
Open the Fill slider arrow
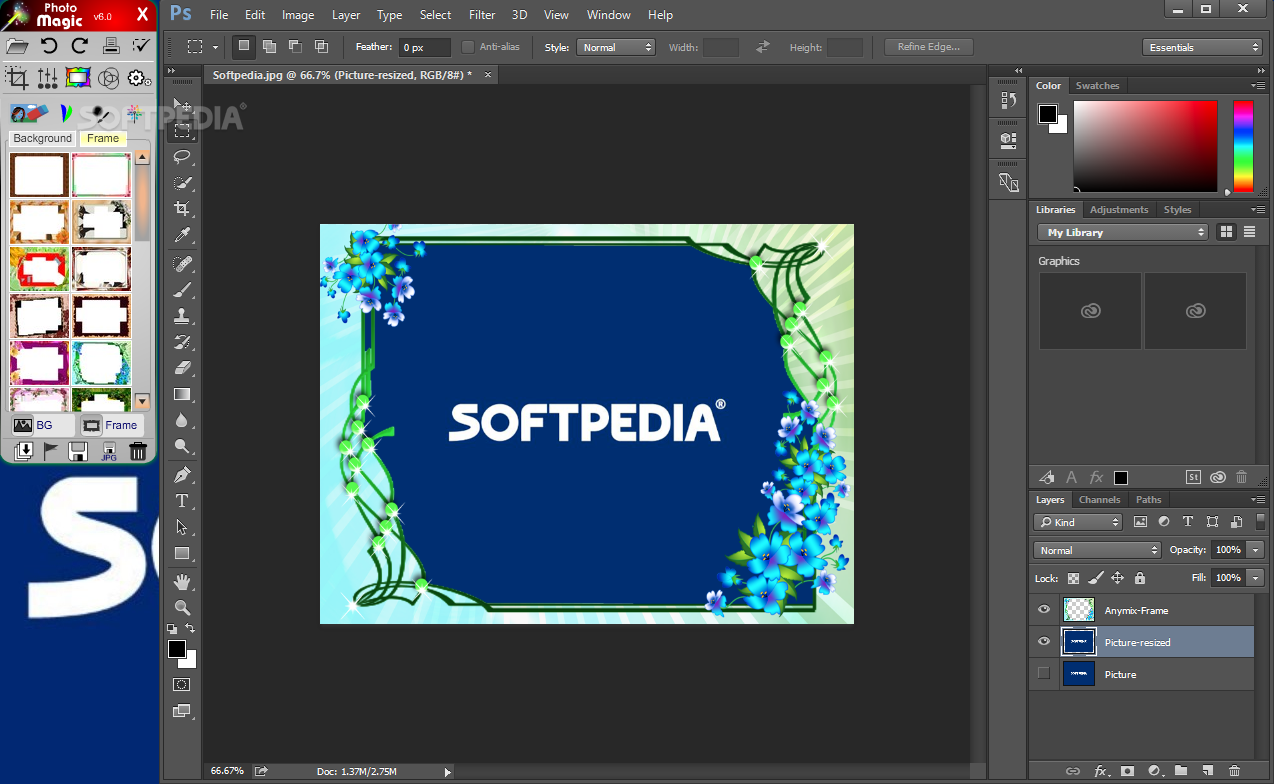click(x=1256, y=578)
